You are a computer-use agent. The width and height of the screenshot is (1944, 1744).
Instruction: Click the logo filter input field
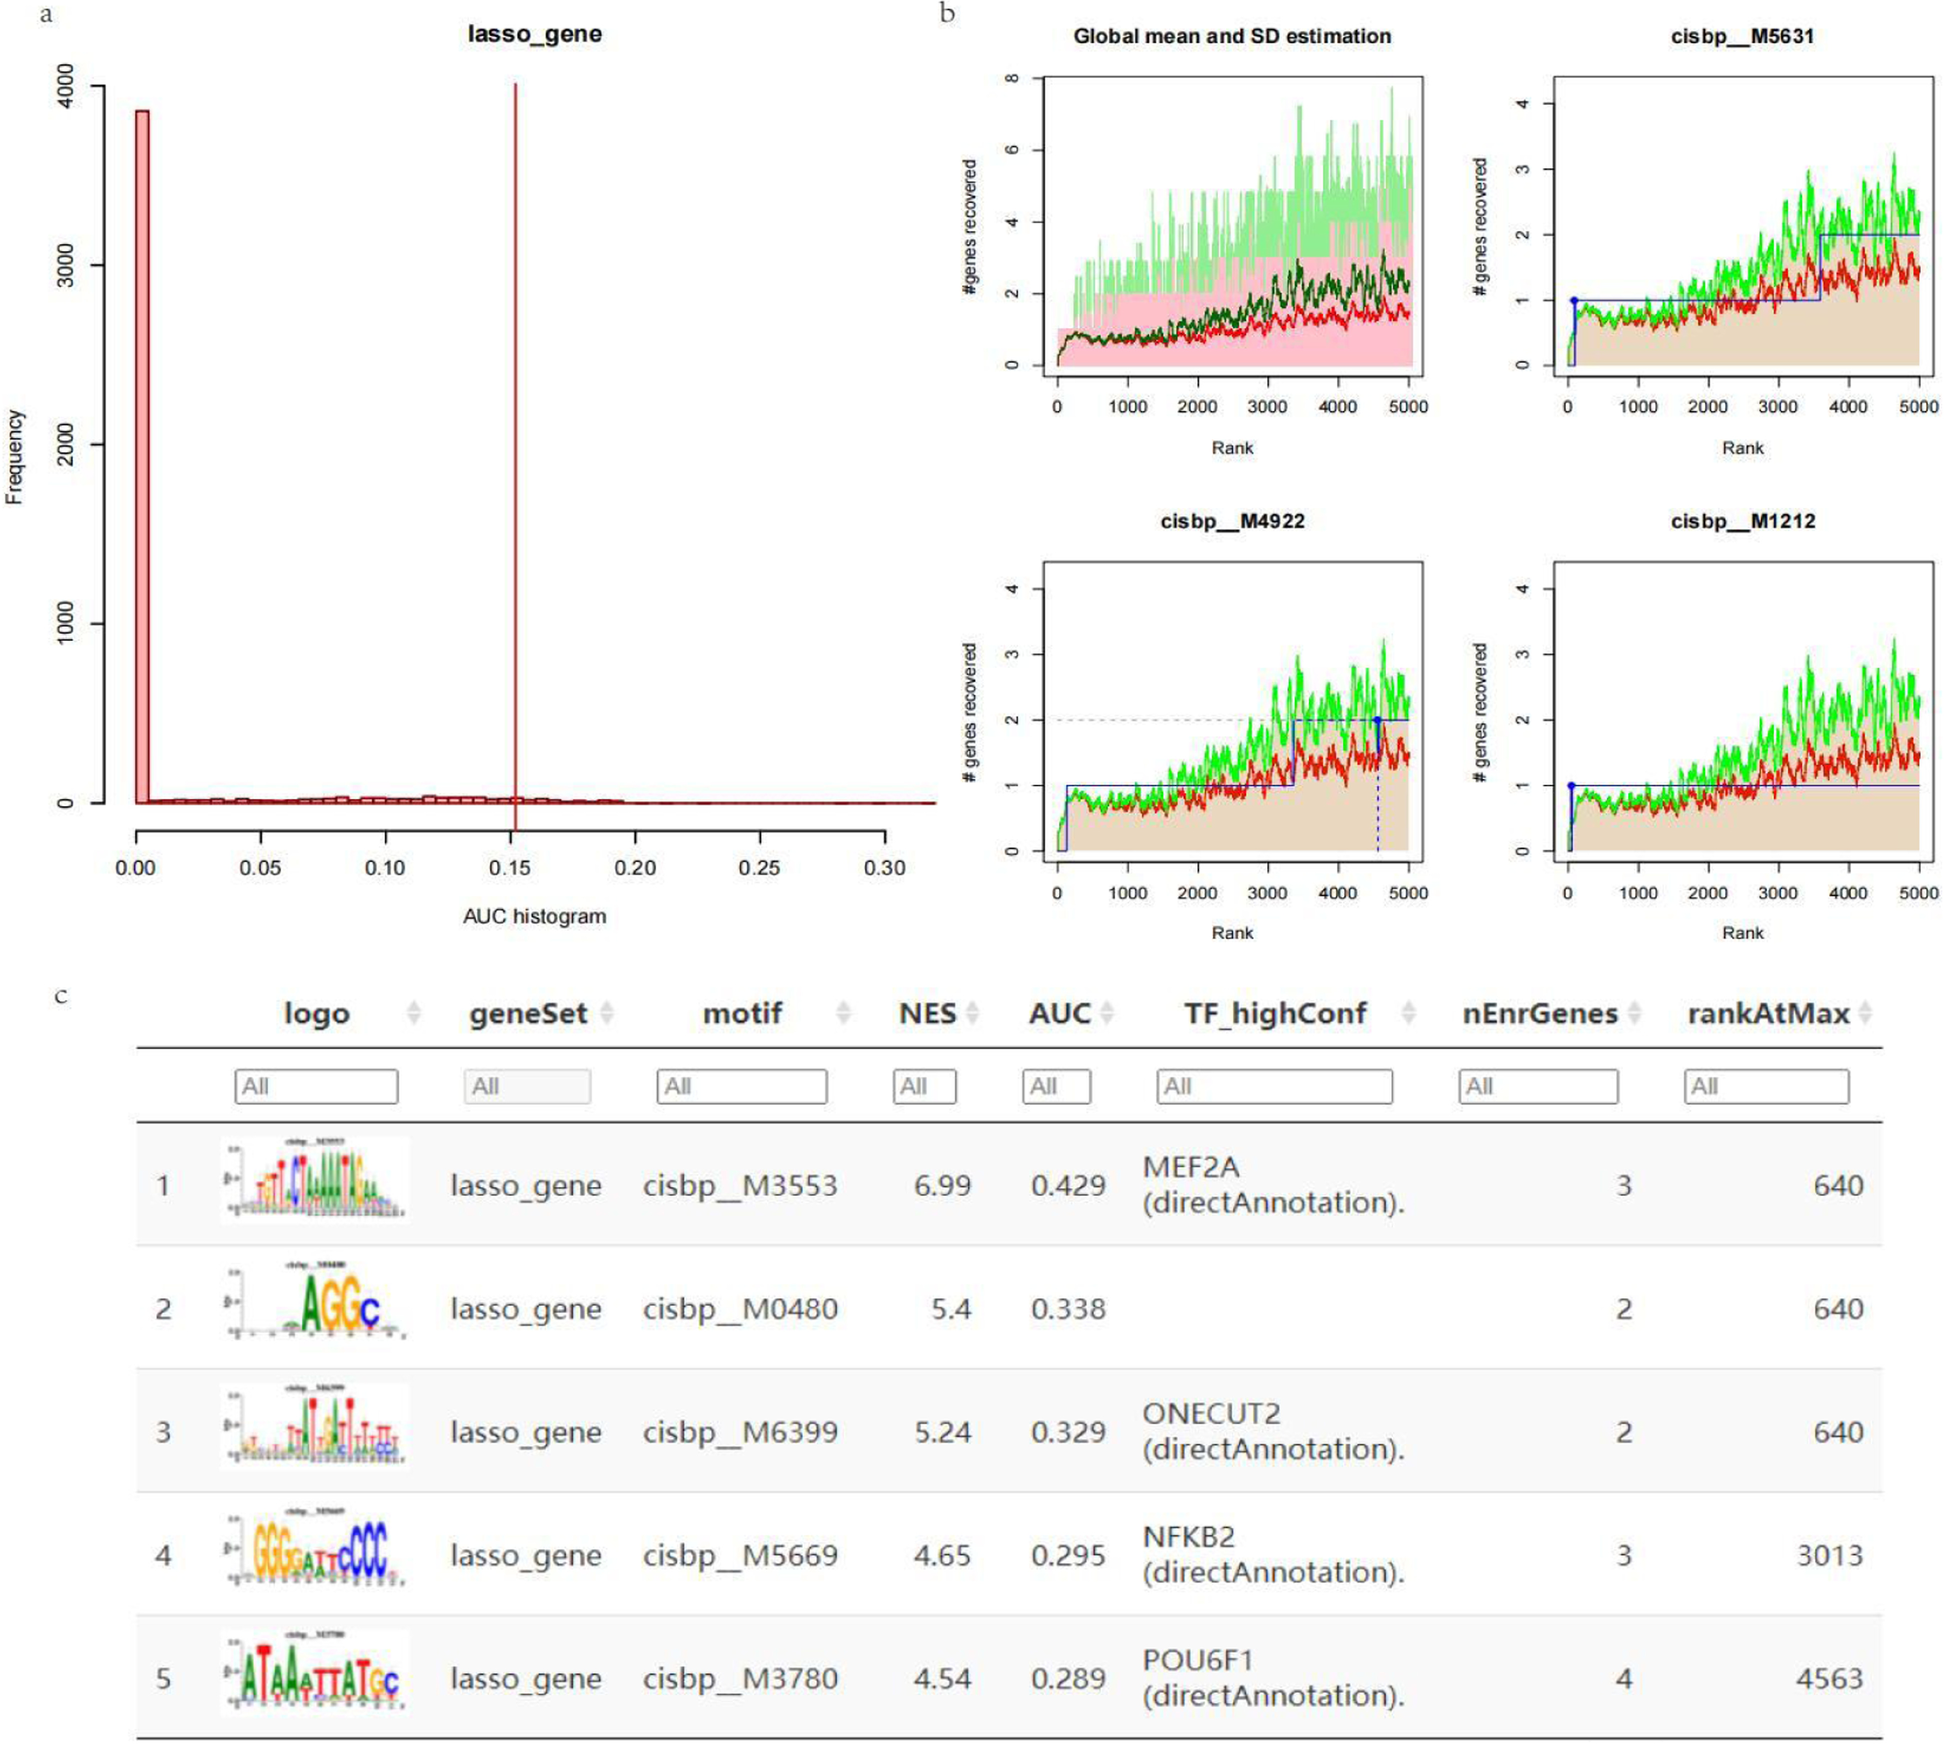pos(316,1086)
